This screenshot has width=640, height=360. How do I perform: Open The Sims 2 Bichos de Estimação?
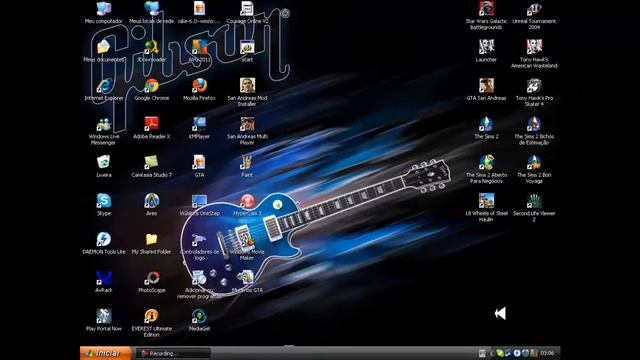click(x=534, y=124)
